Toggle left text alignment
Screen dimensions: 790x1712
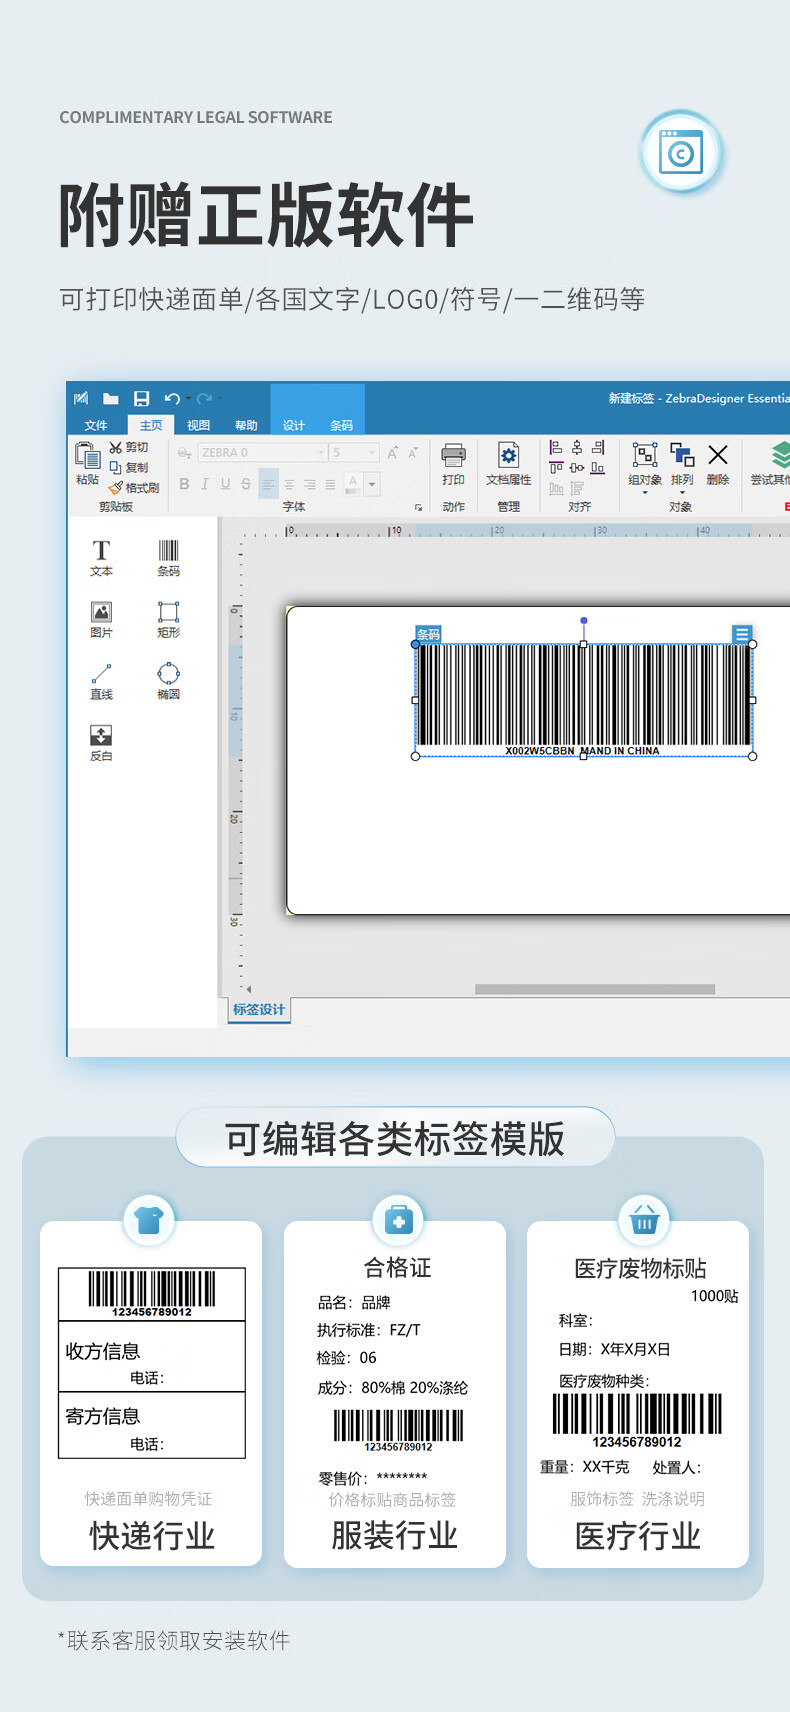tap(268, 484)
